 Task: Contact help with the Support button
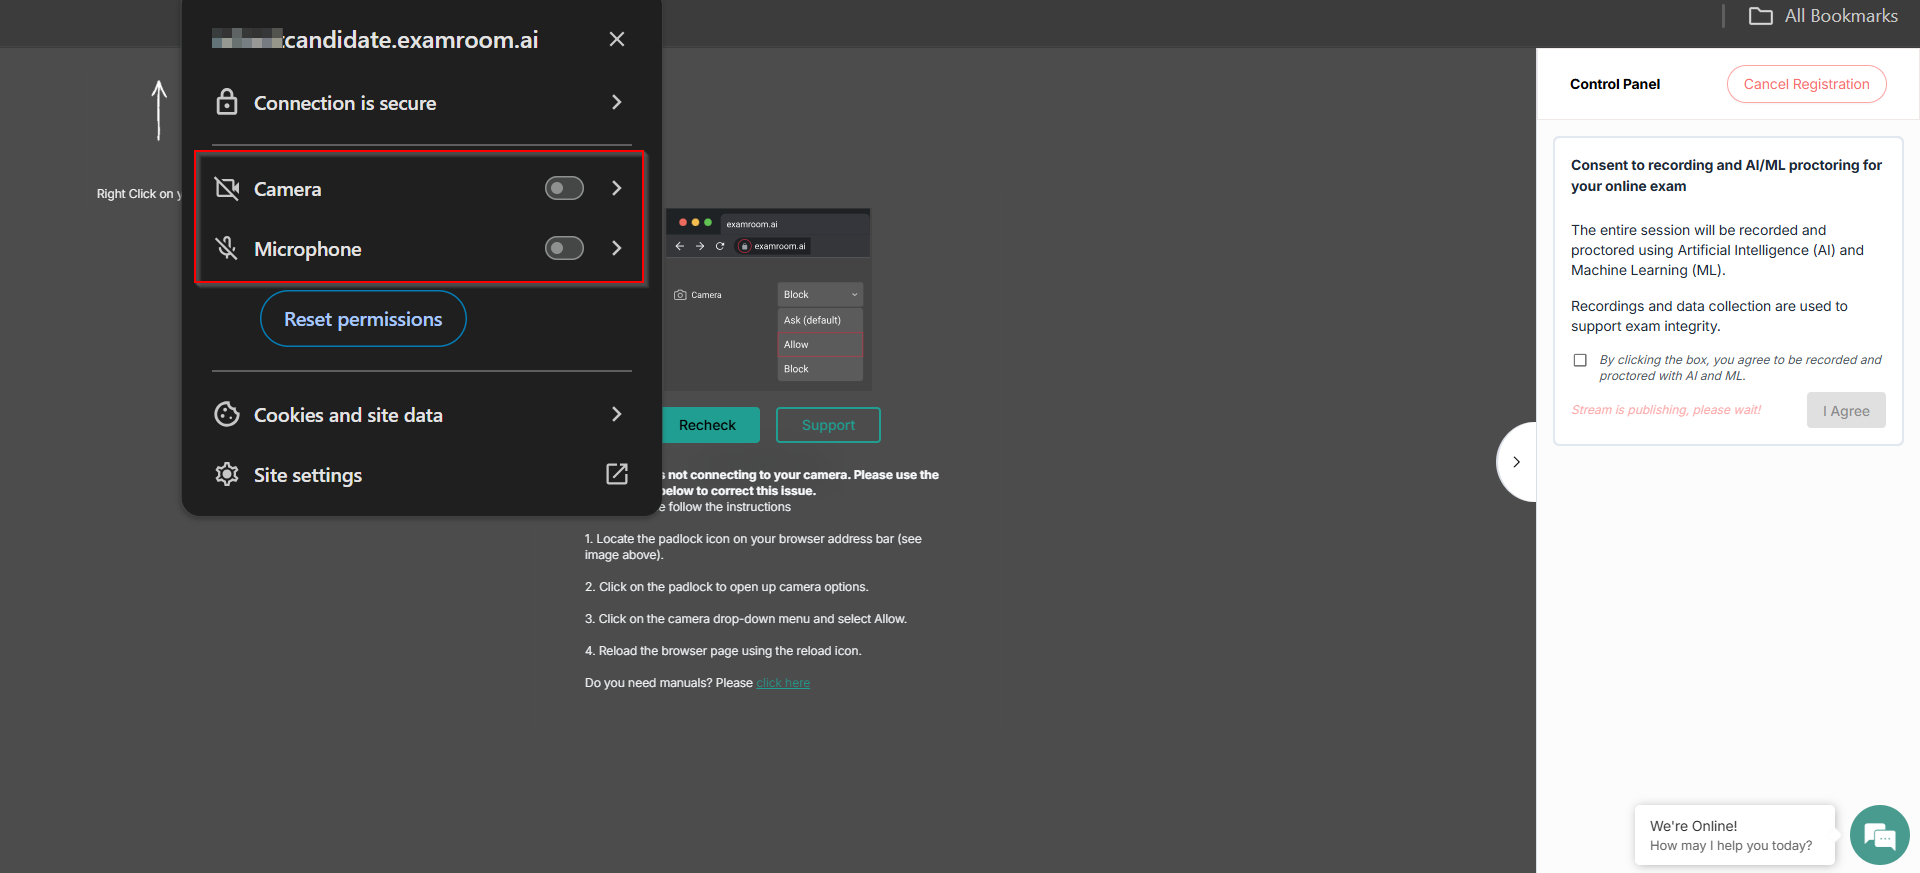[x=828, y=425]
